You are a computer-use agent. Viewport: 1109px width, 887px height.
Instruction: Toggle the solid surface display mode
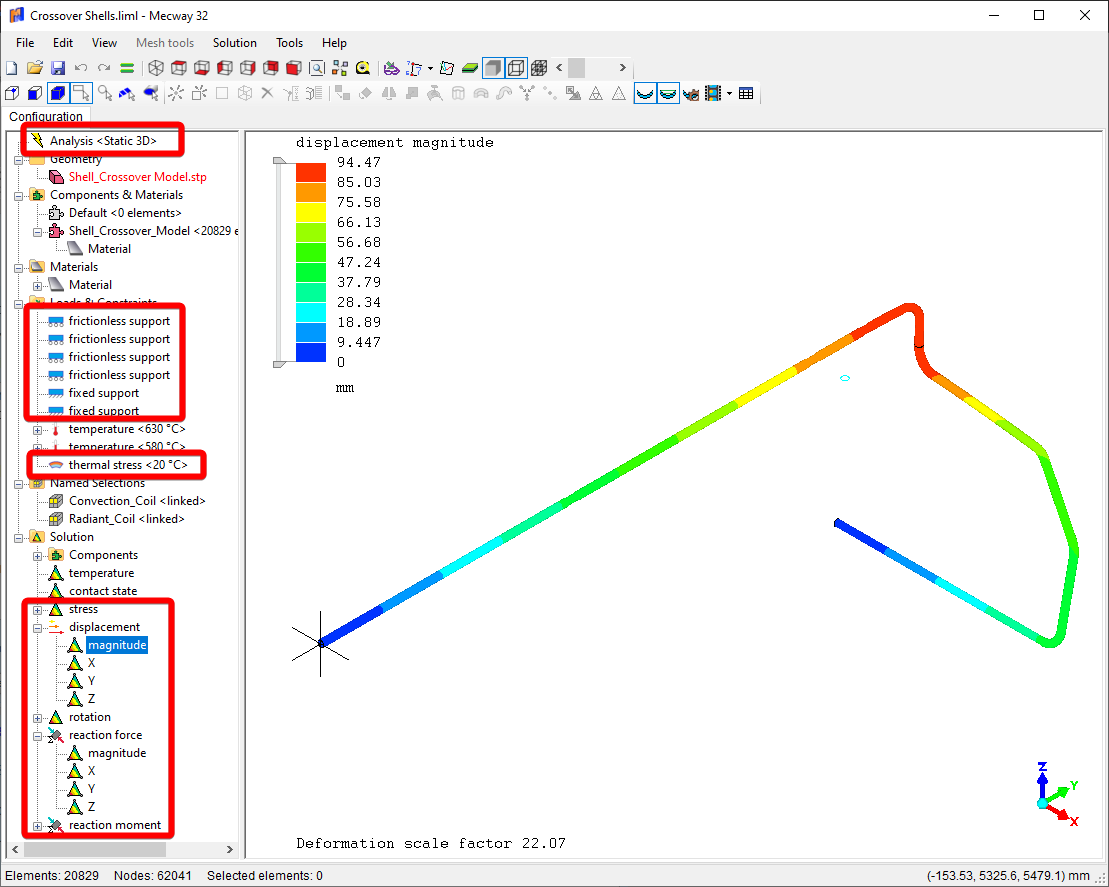click(492, 68)
